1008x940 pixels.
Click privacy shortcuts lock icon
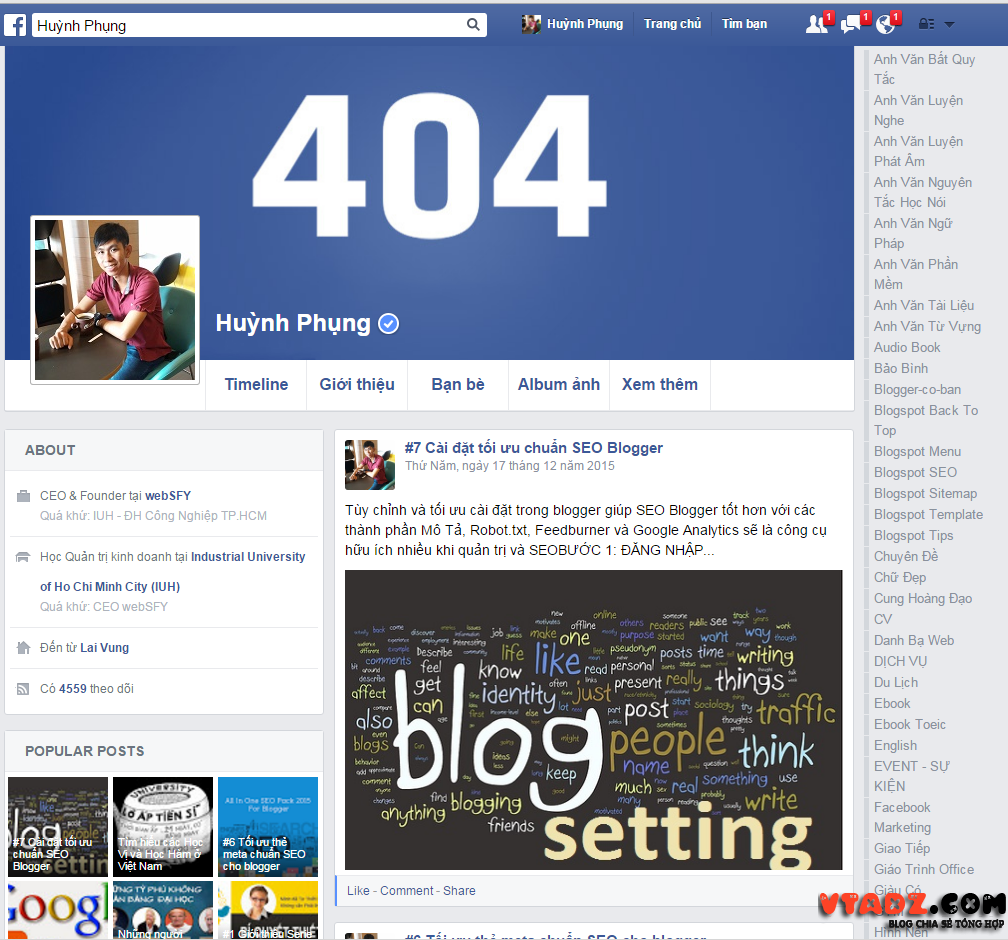[926, 24]
